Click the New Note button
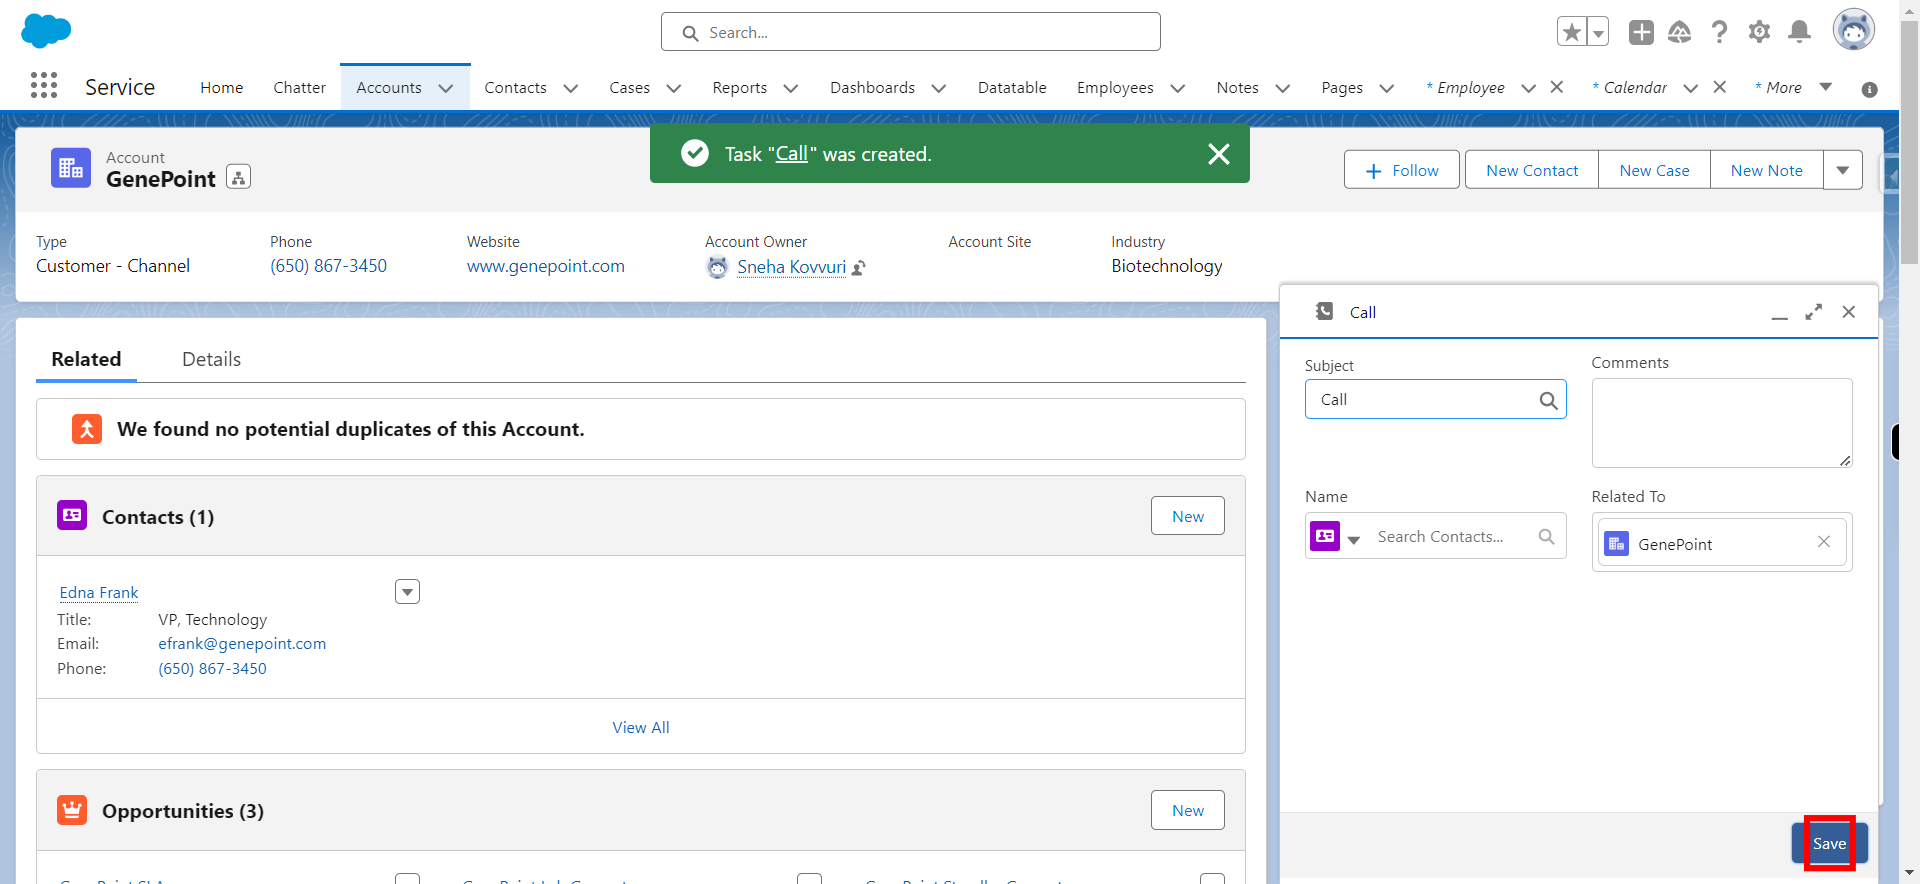 tap(1766, 170)
